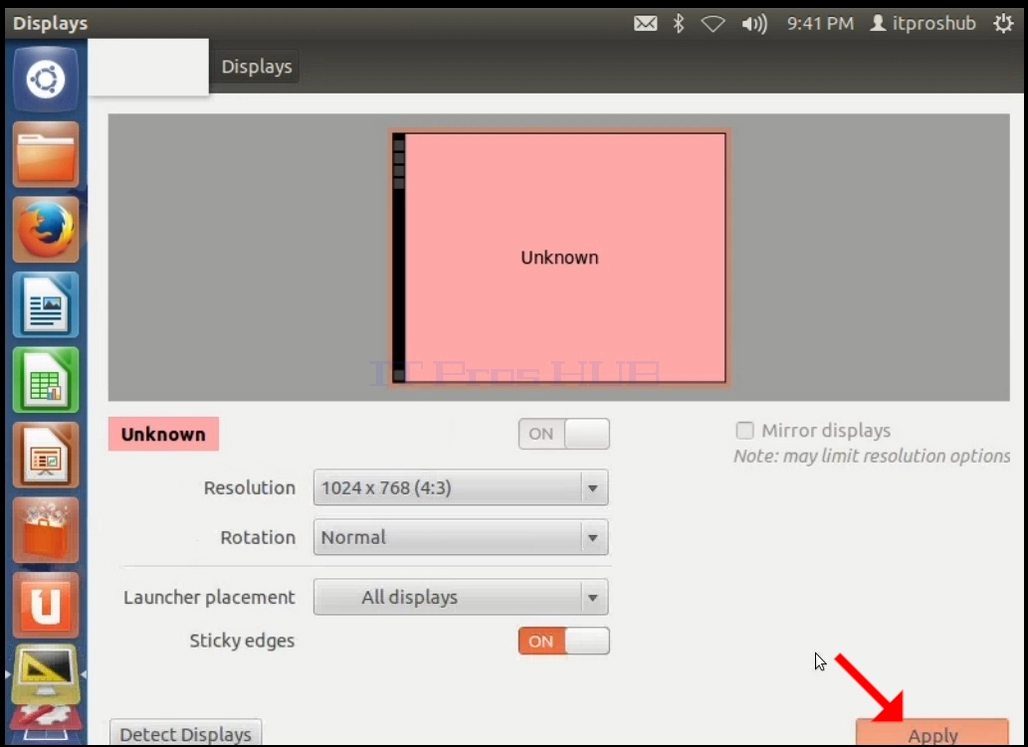
Task: Toggle the Unknown display ON switch
Action: click(564, 434)
